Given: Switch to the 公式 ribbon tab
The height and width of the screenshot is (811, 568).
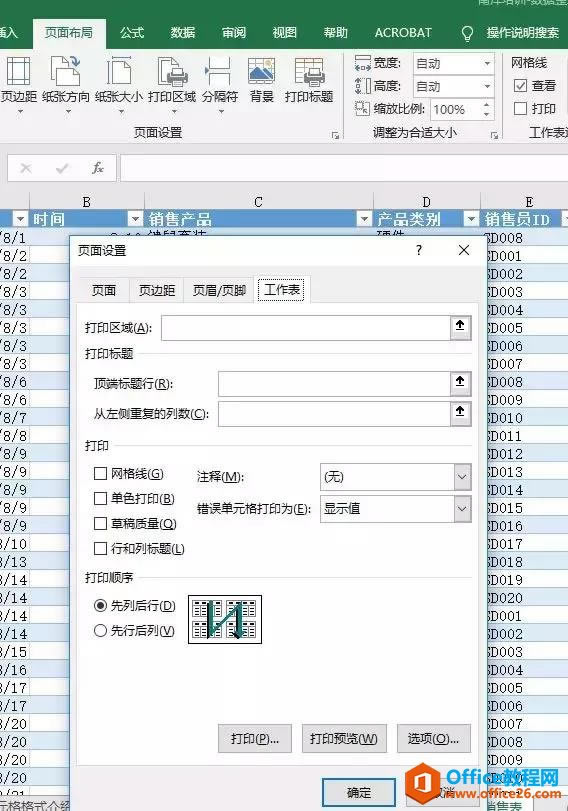Looking at the screenshot, I should (x=131, y=33).
